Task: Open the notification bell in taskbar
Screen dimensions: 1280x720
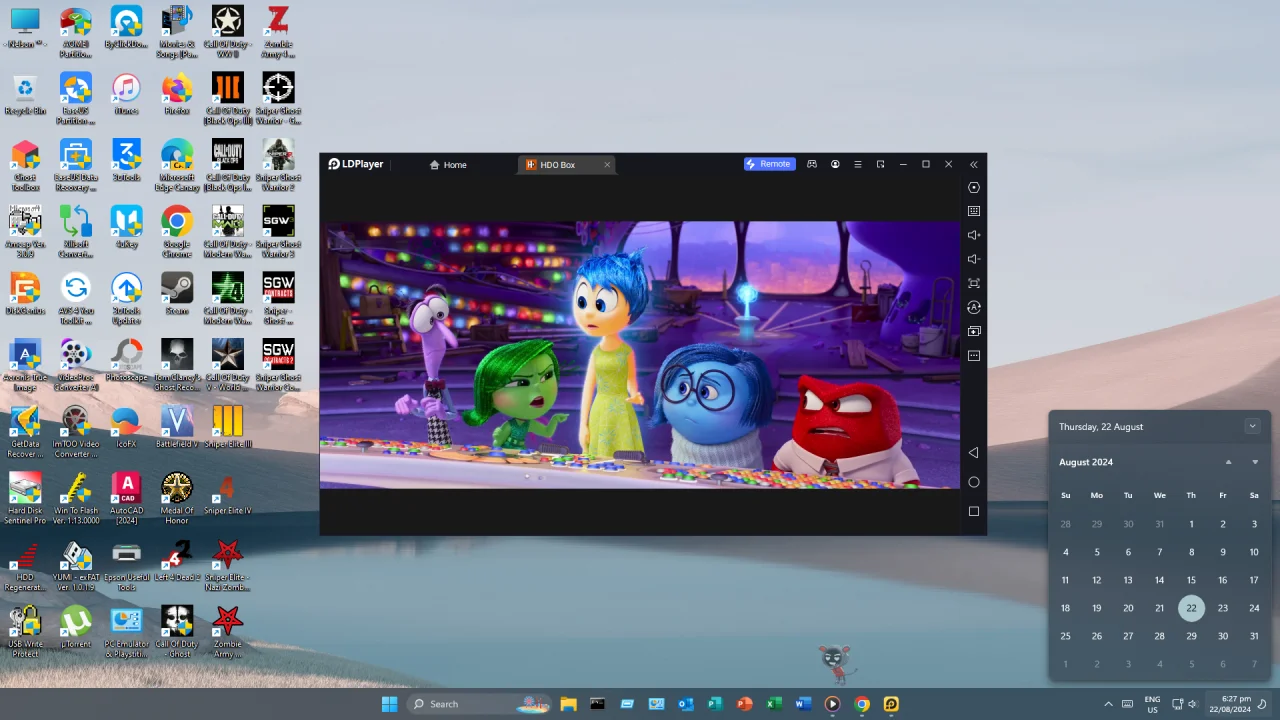Action: (x=1263, y=704)
